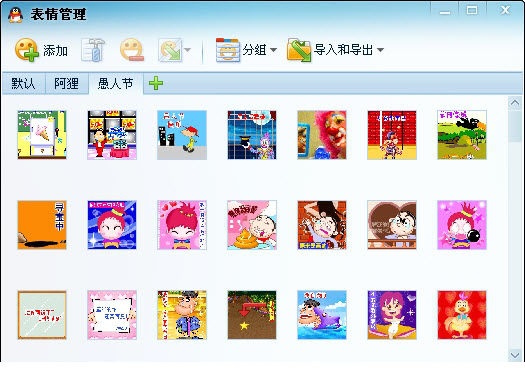This screenshot has width=525, height=376.
Task: Click the QQ penguin icon in title bar
Action: 15,15
